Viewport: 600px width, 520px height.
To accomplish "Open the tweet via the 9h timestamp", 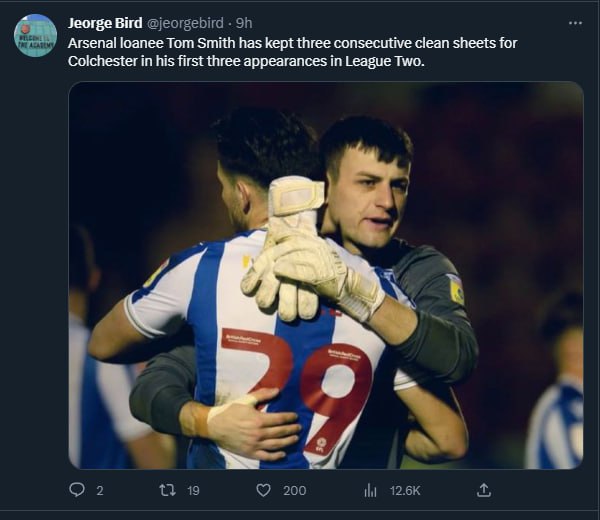I will (x=244, y=23).
